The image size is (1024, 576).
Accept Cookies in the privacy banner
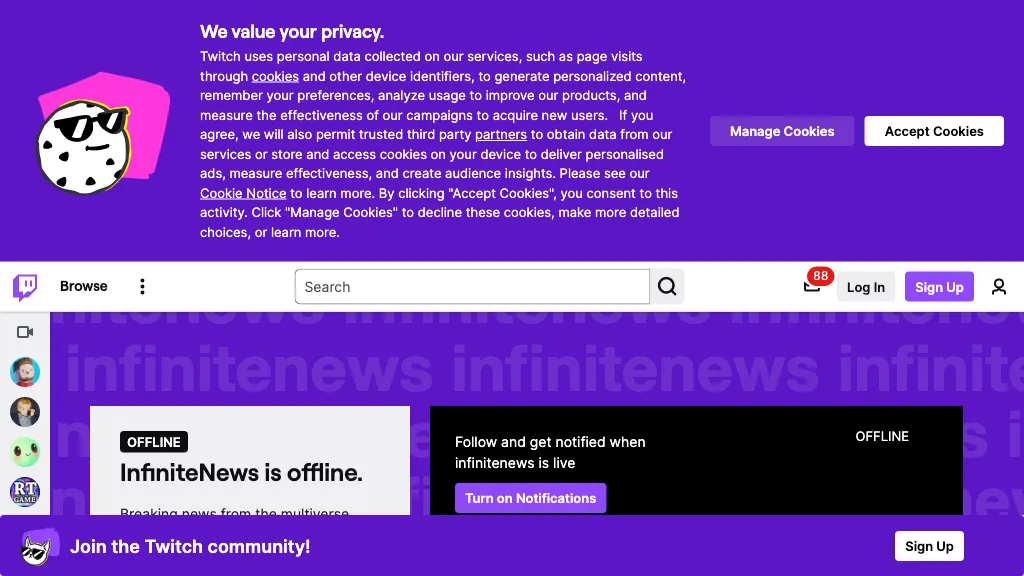pos(934,131)
